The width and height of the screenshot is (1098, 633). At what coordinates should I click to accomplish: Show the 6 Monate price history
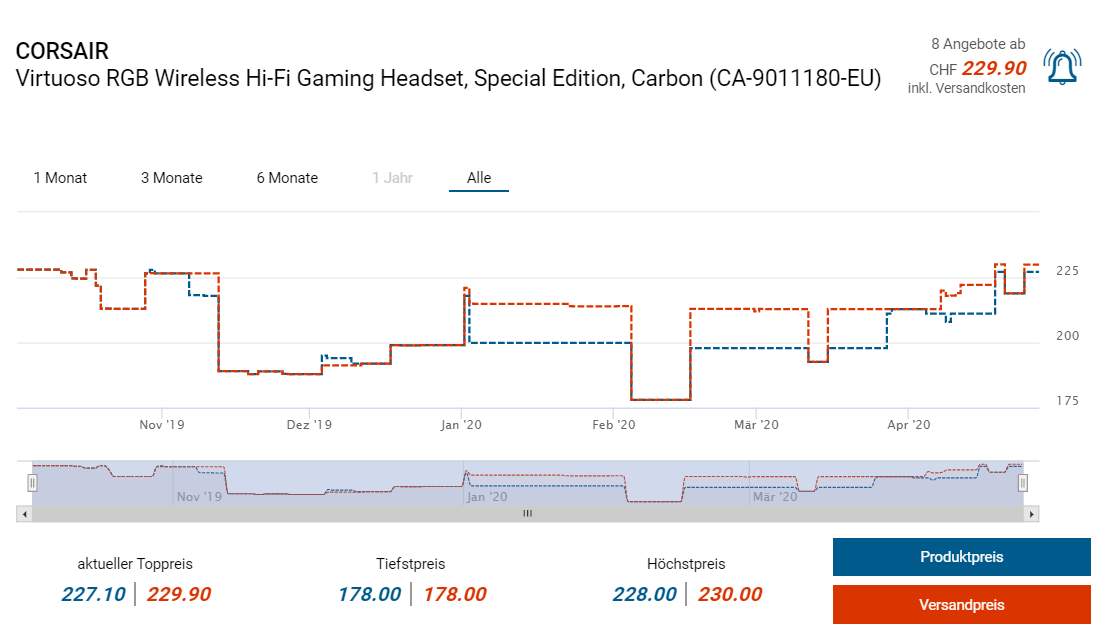[287, 178]
